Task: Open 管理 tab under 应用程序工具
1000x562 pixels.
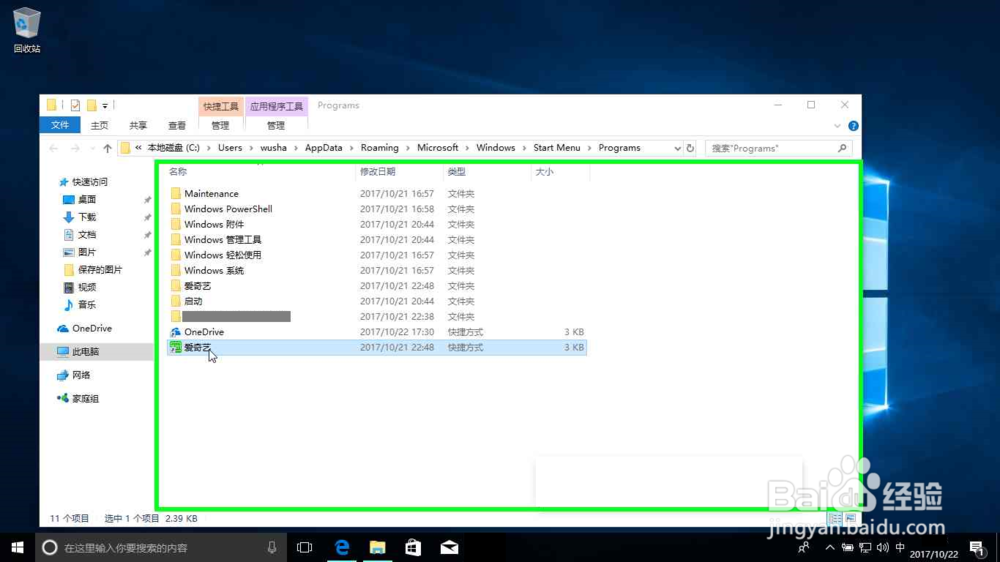Action: coord(276,126)
